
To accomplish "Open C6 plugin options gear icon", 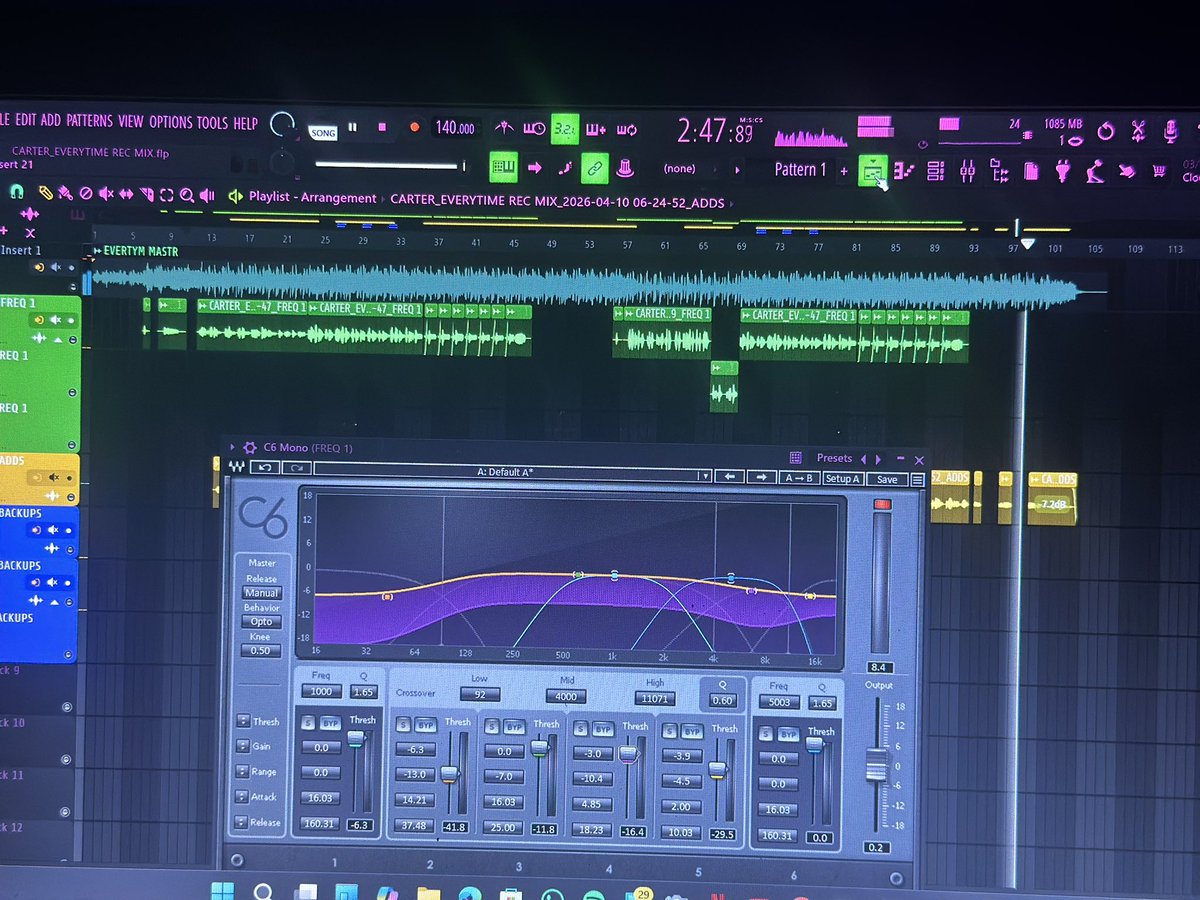I will [249, 447].
